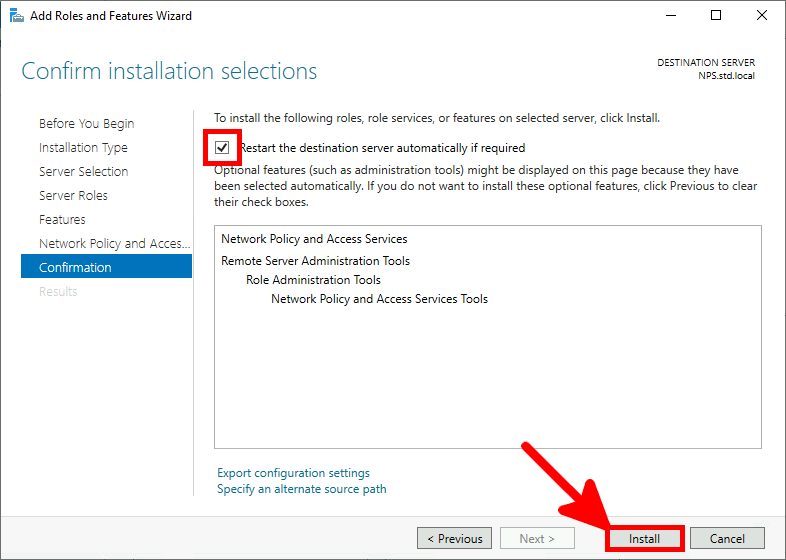Select the Confirmation step in the sidebar
786x560 pixels.
(x=75, y=268)
